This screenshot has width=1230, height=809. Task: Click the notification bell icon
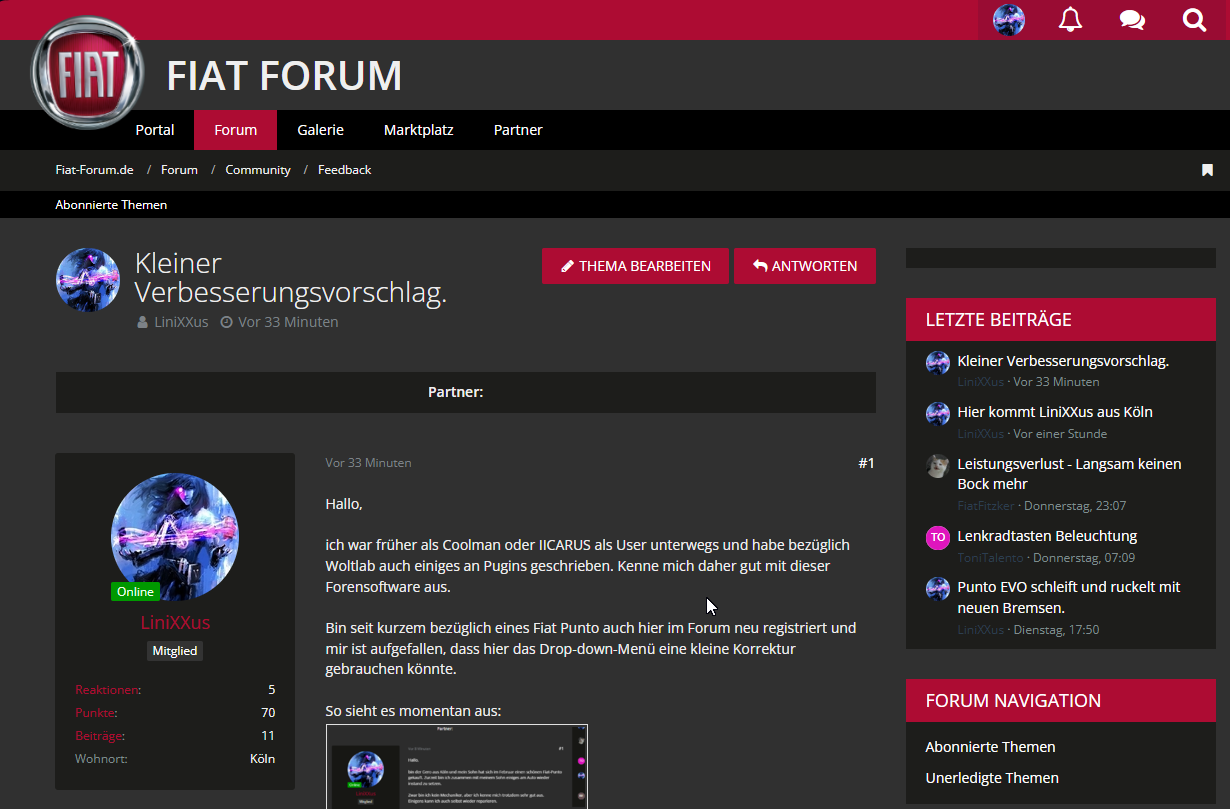1070,20
